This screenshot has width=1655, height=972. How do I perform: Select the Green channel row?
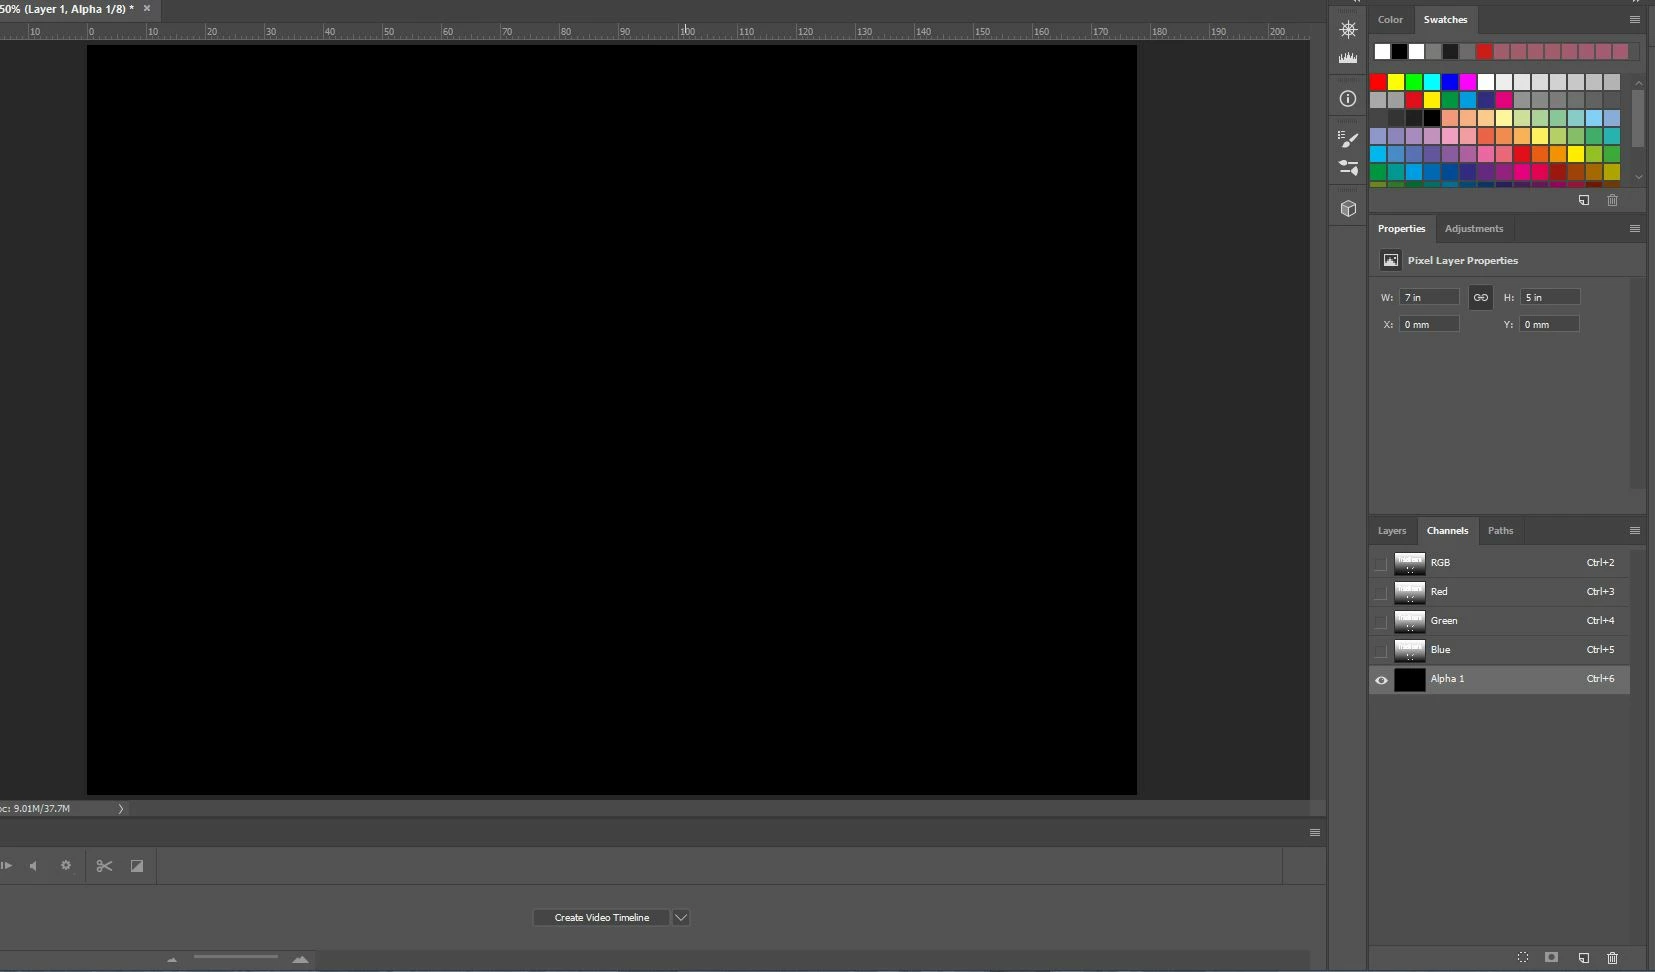1500,621
